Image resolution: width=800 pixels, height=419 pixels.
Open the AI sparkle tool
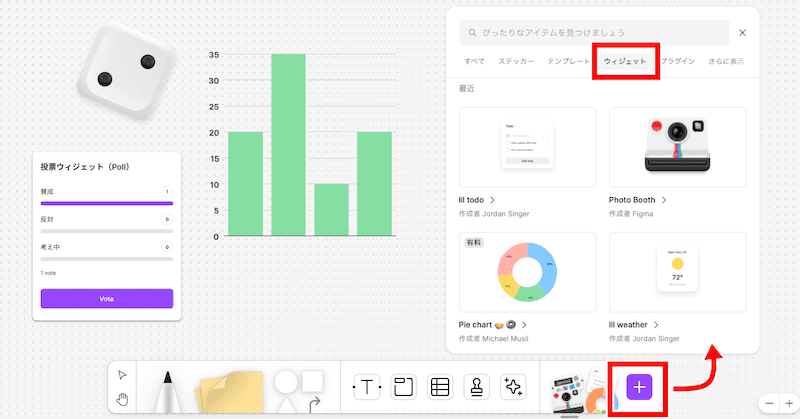pyautogui.click(x=513, y=387)
